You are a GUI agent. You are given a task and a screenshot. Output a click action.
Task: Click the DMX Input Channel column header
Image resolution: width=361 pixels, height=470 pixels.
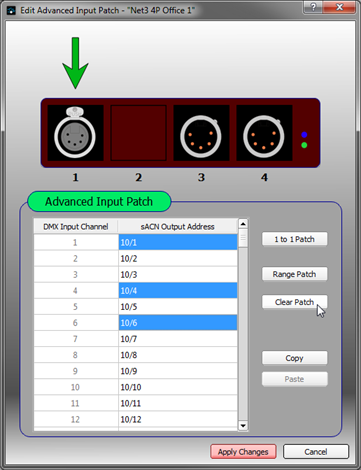point(76,227)
